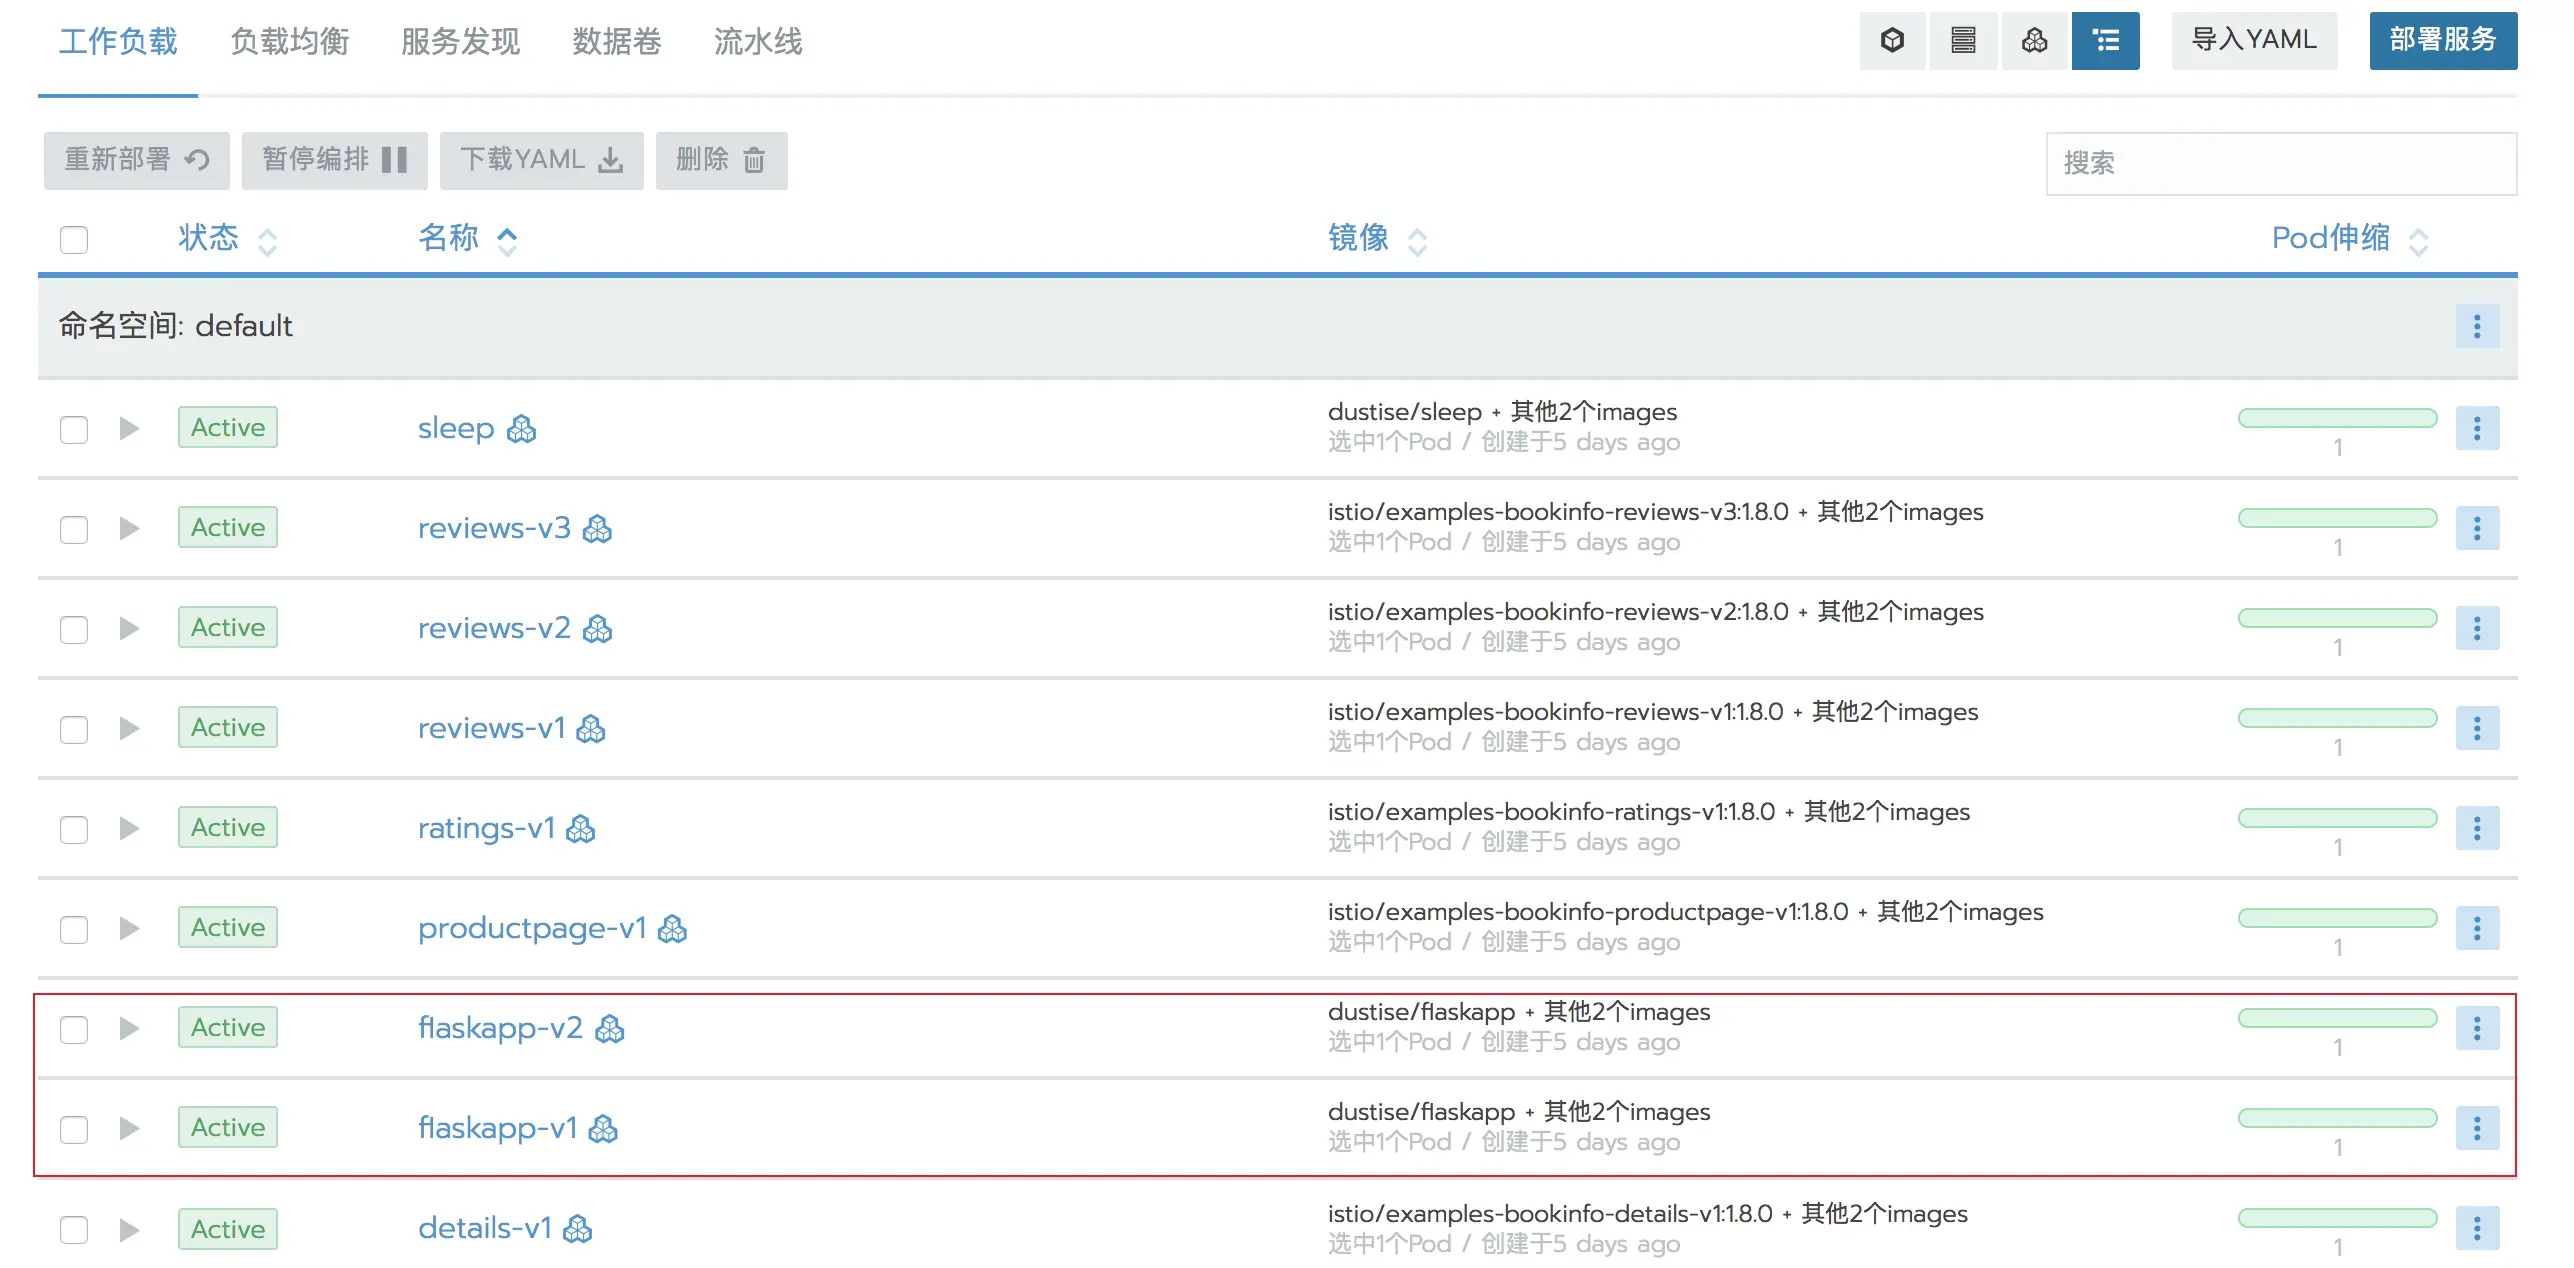This screenshot has height=1268, width=2574.
Task: Switch to Istio sidecar group view icon
Action: [x=2034, y=41]
